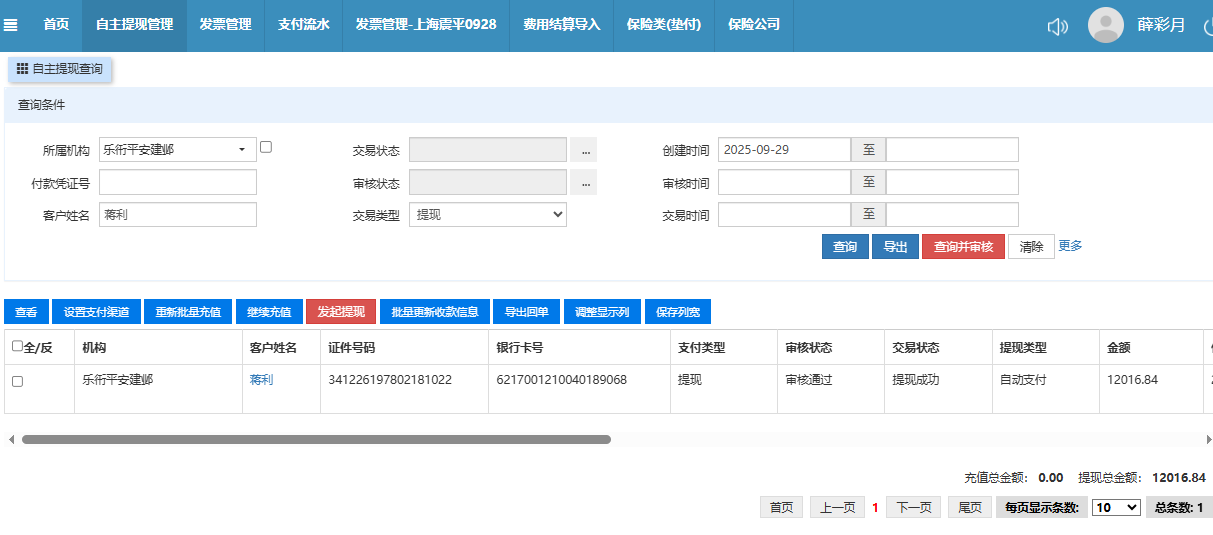Viewport: 1213px width, 535px height.
Task: Open the 交易状态 ellipsis picker button
Action: click(584, 150)
